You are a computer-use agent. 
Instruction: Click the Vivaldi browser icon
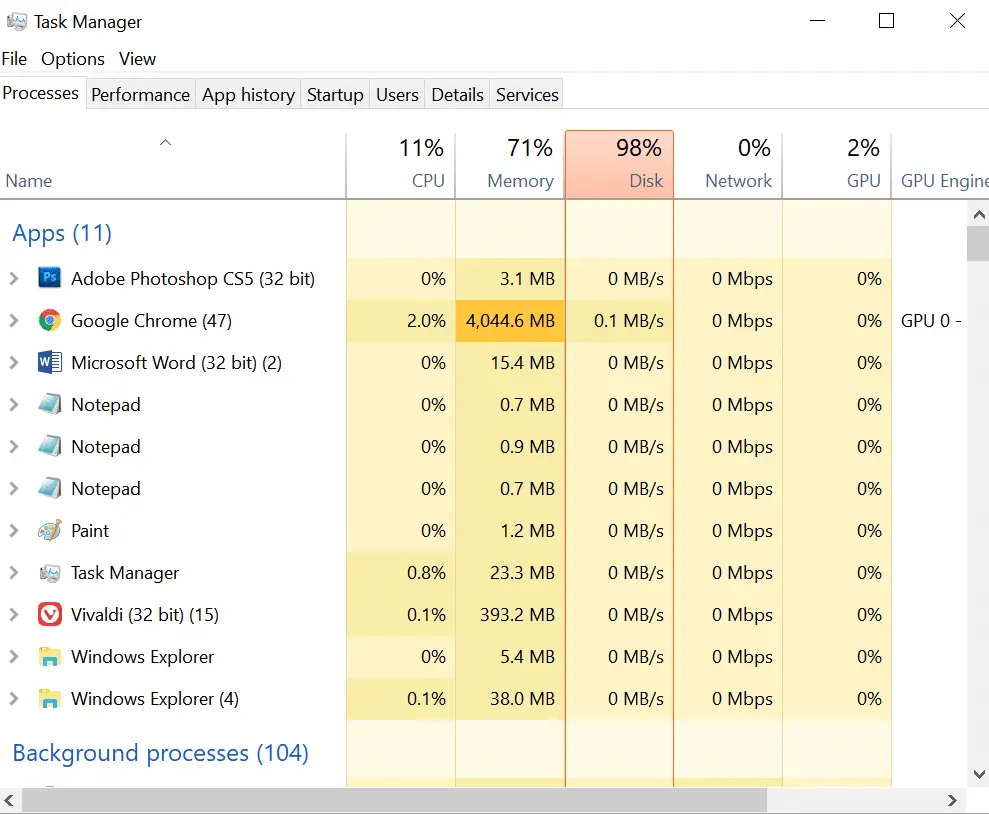[50, 614]
